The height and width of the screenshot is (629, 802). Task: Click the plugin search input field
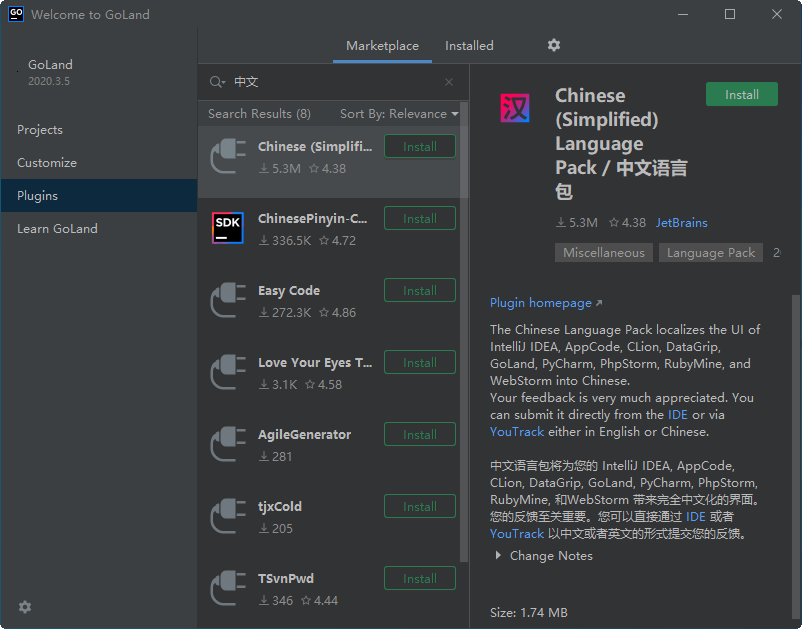335,82
